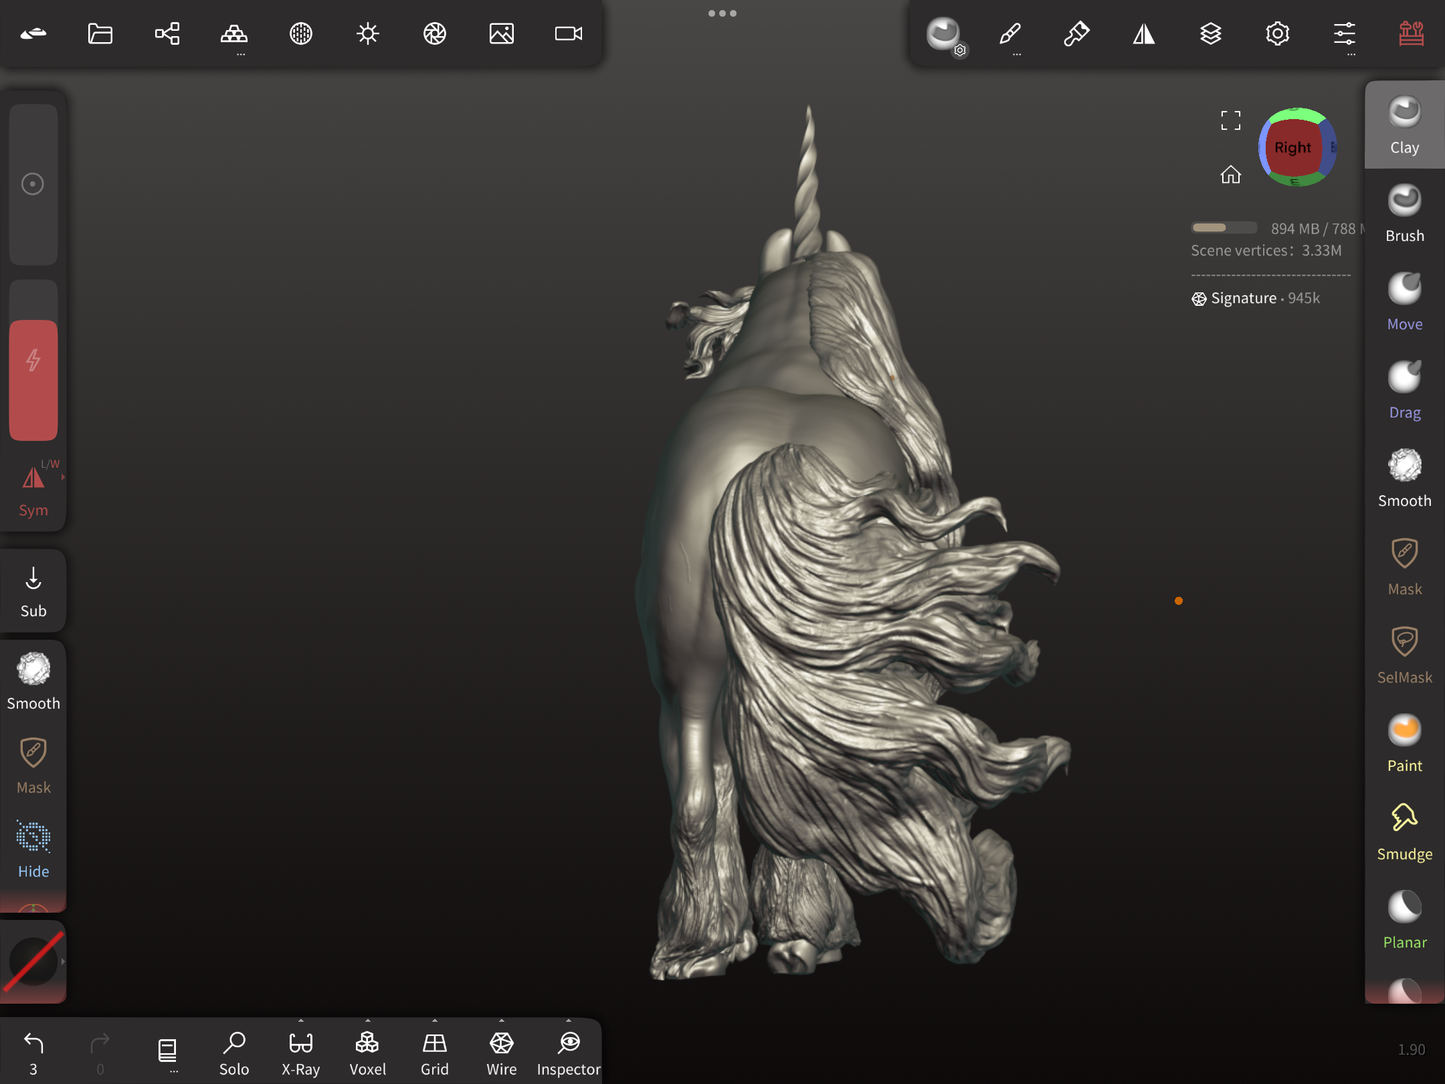This screenshot has height=1084, width=1445.
Task: Open the scene hierarchy icon
Action: click(167, 34)
